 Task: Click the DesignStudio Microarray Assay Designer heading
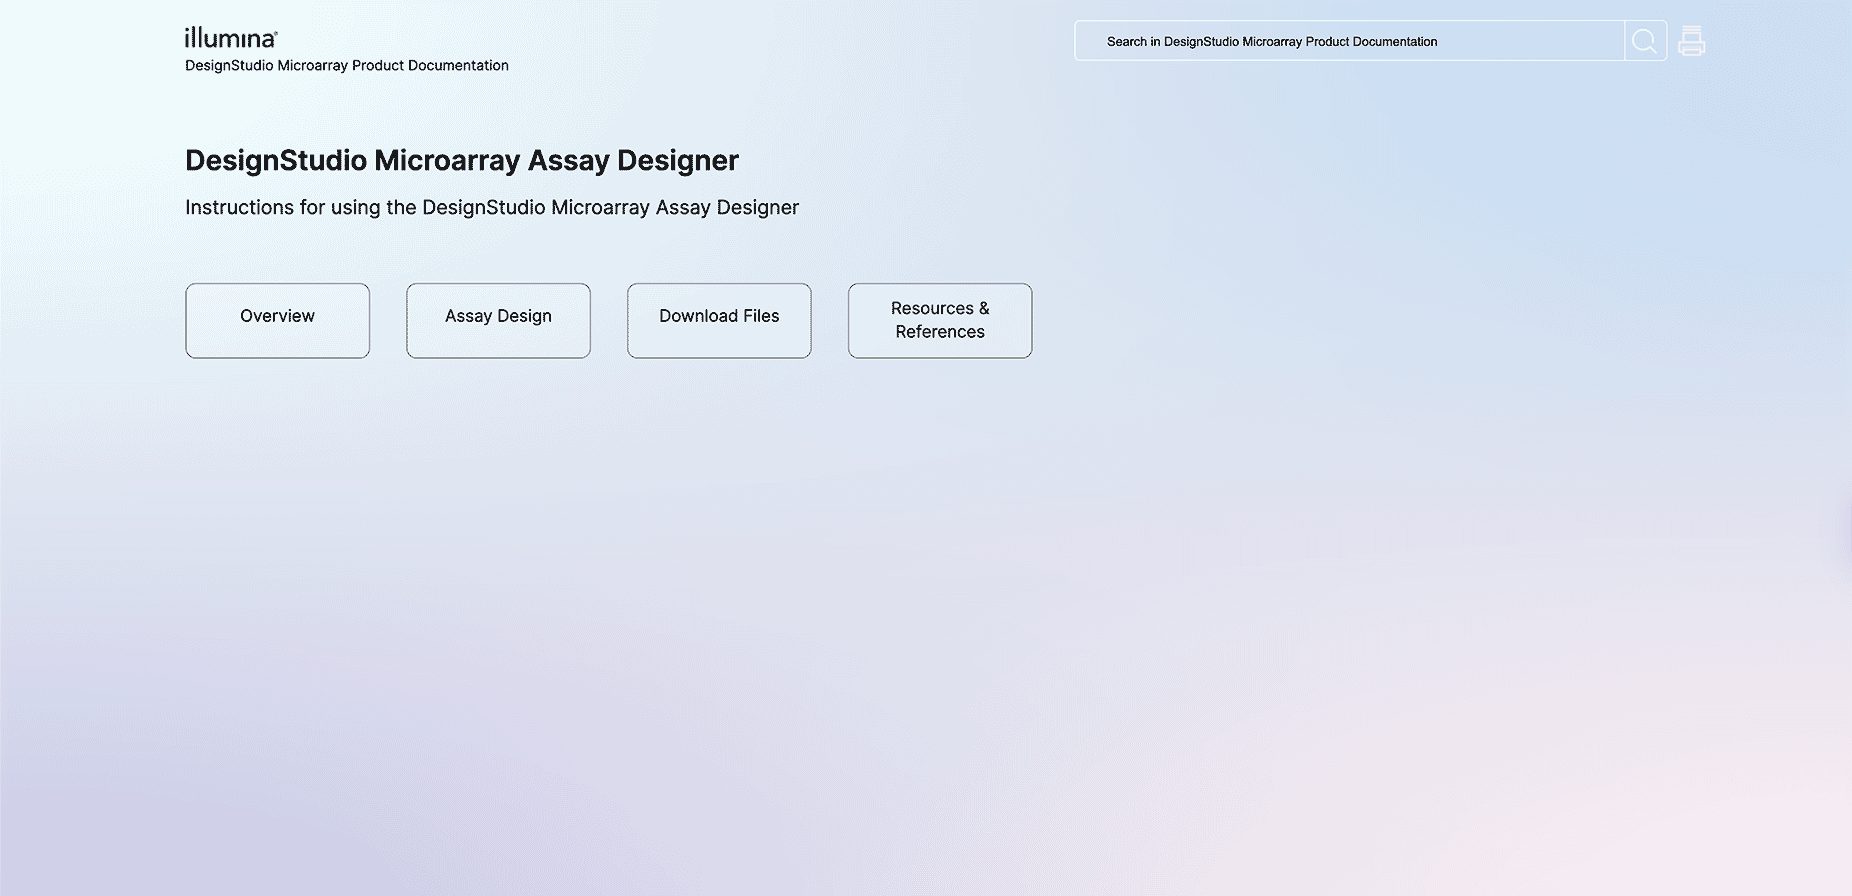coord(462,160)
